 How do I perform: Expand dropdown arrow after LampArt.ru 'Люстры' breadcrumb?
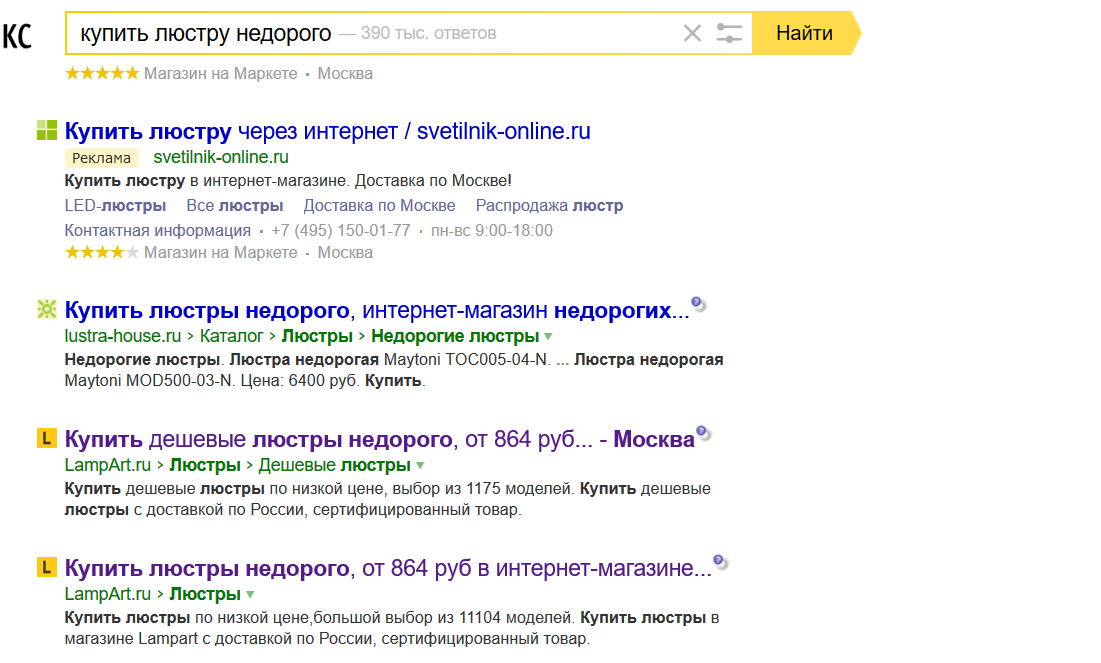(250, 595)
